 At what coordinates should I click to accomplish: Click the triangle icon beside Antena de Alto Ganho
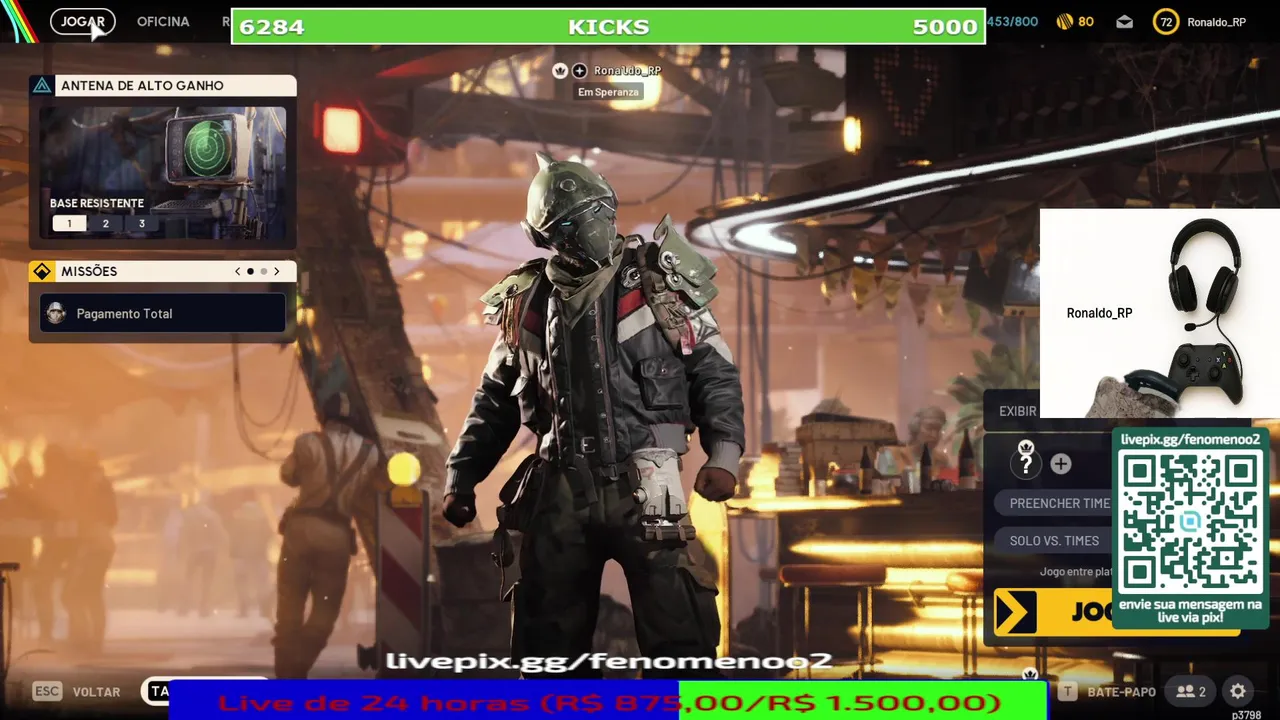[42, 86]
